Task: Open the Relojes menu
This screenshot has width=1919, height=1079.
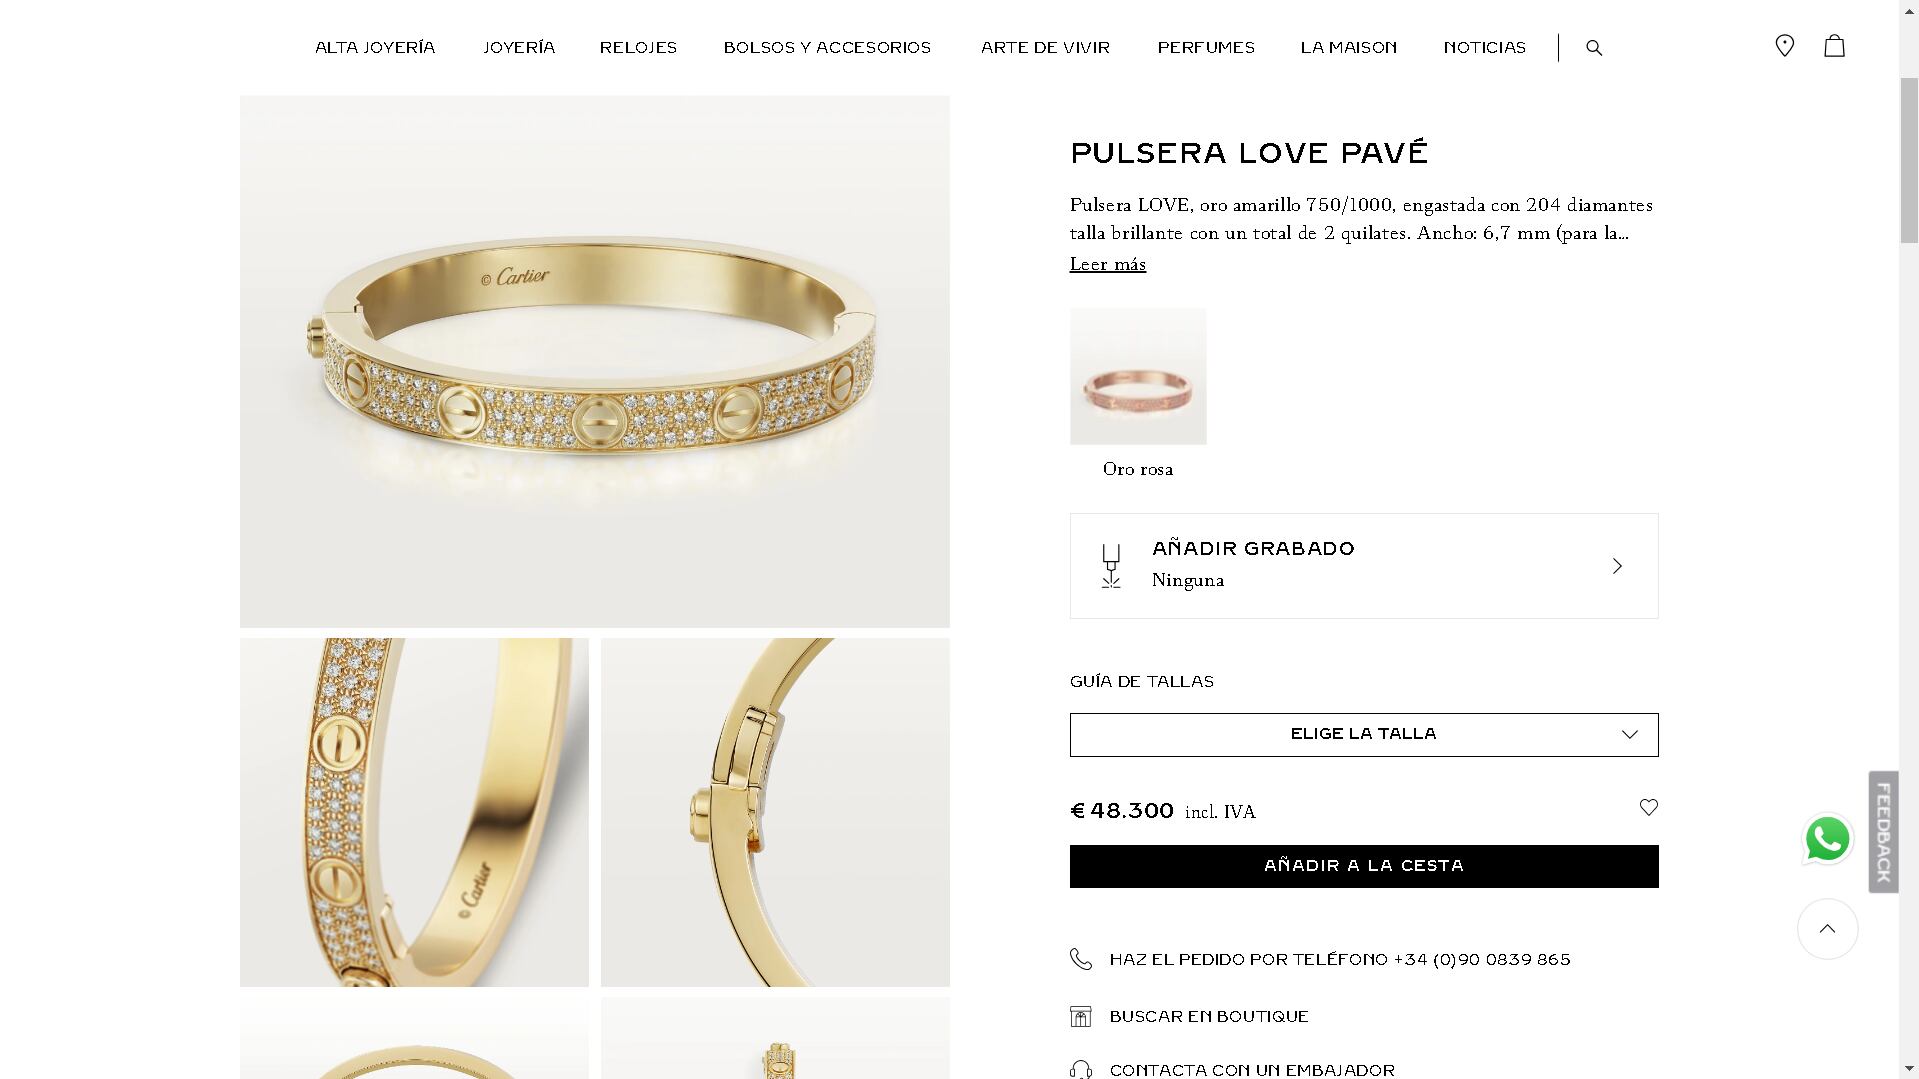Action: (638, 47)
